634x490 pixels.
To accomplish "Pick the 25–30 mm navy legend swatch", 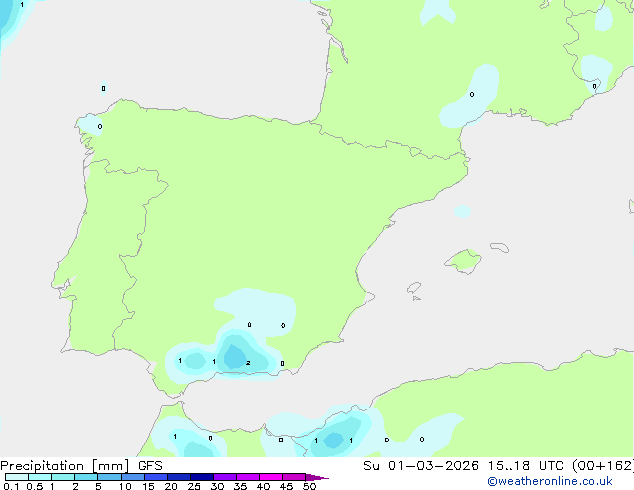I will [202, 477].
